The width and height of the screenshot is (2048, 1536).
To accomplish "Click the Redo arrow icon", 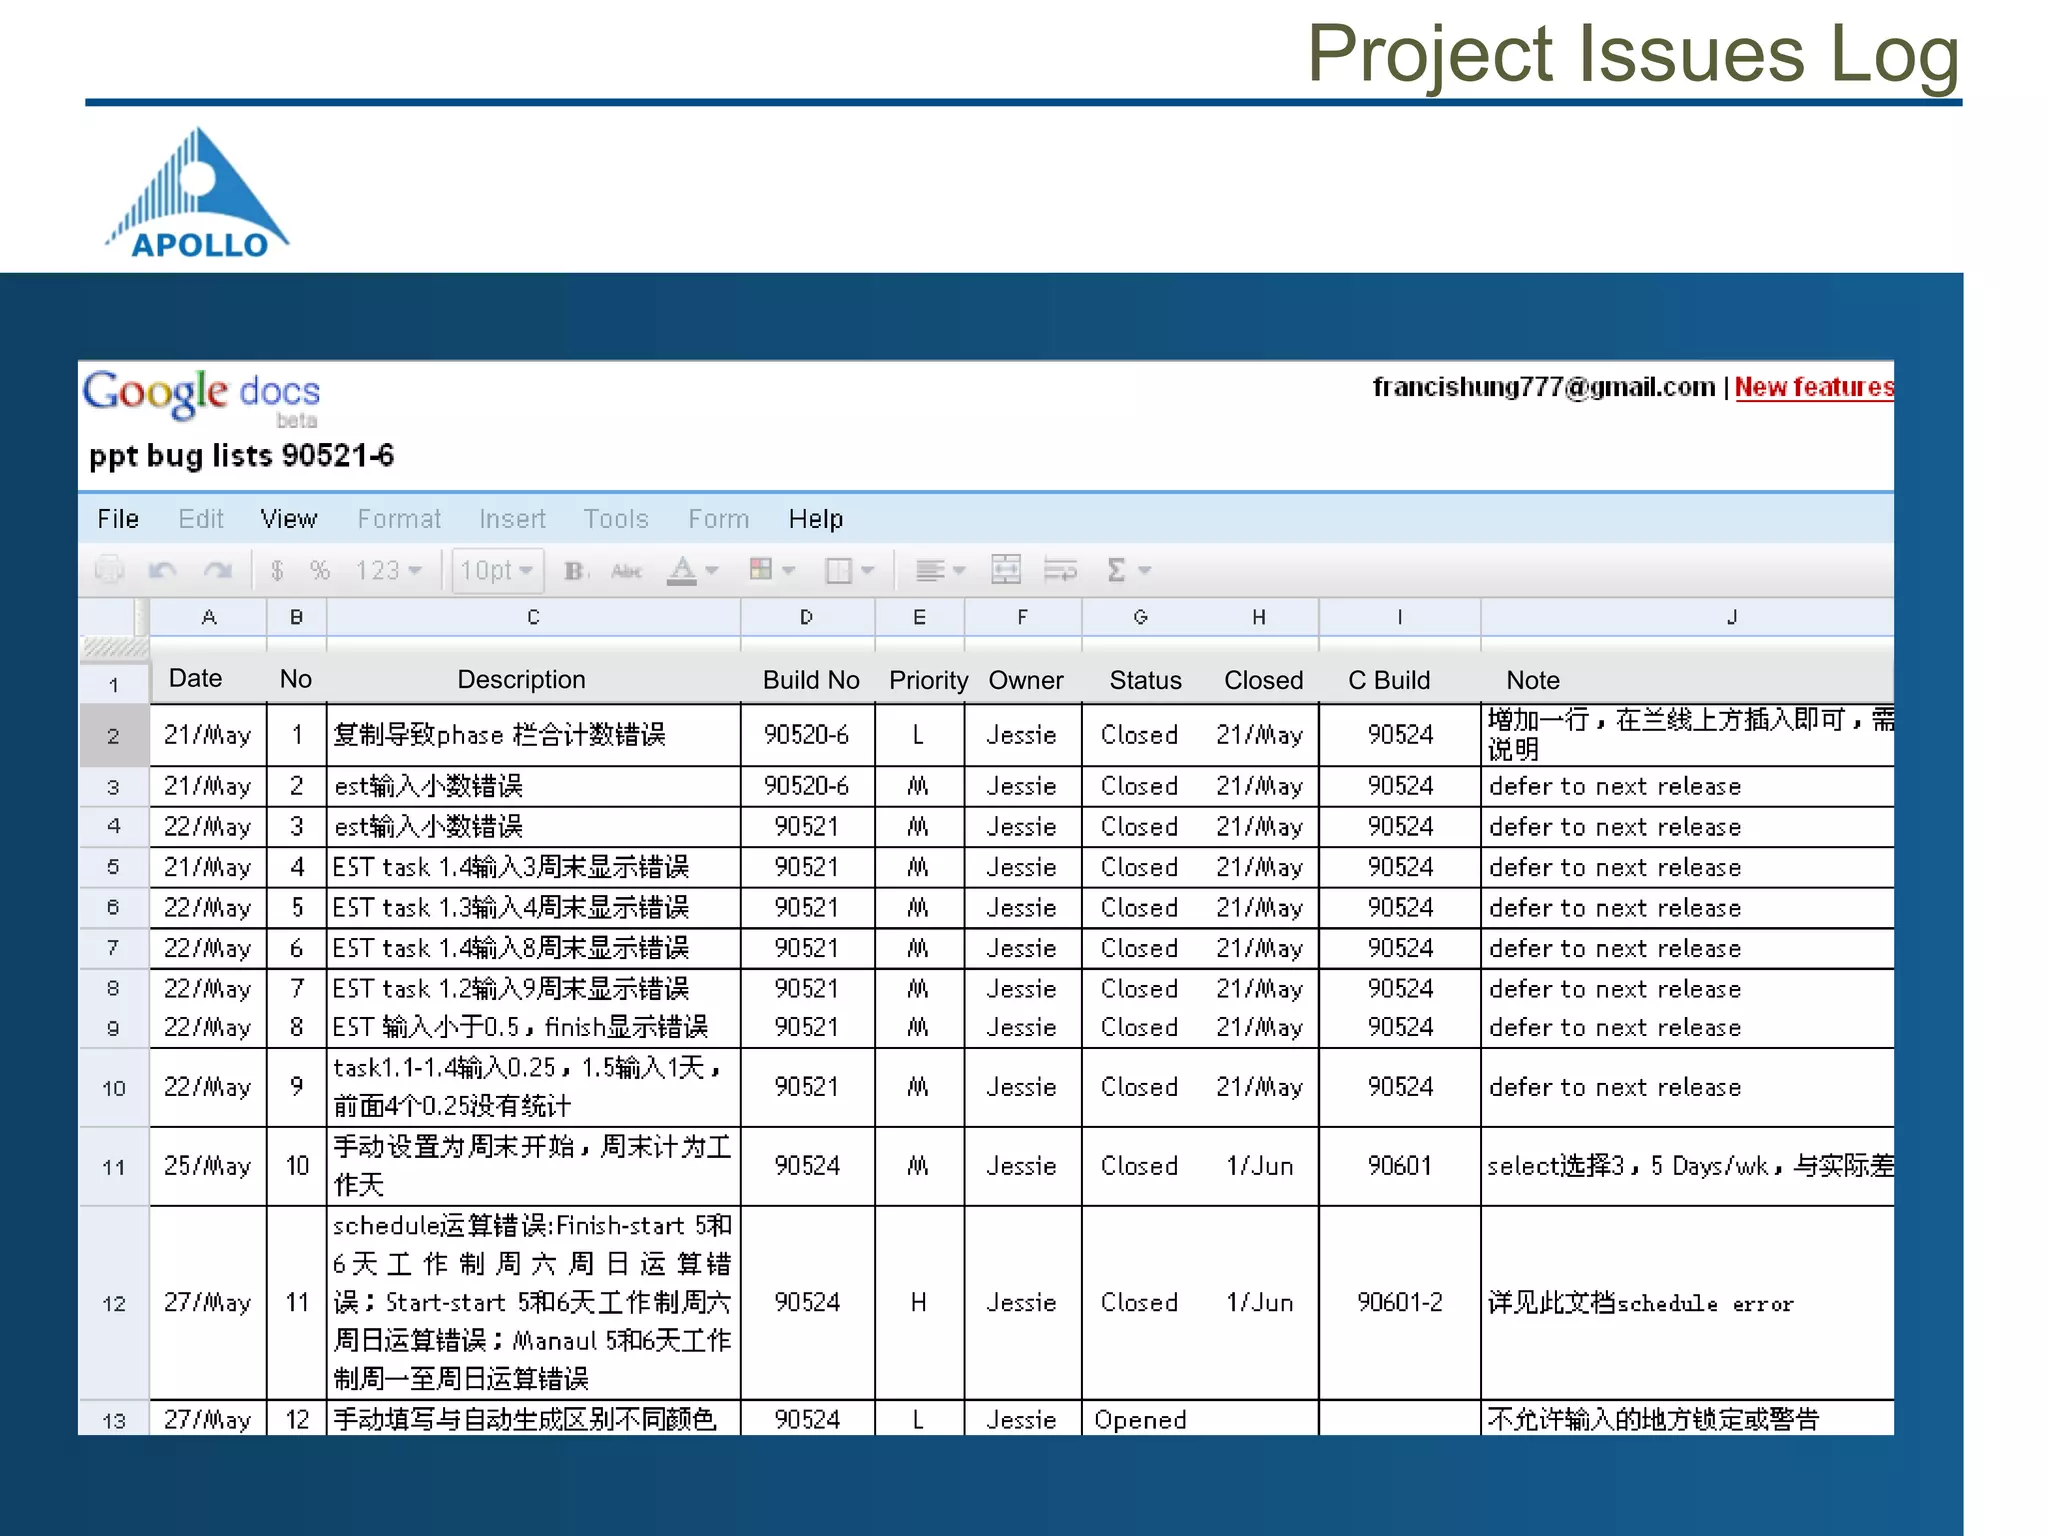I will pos(217,570).
